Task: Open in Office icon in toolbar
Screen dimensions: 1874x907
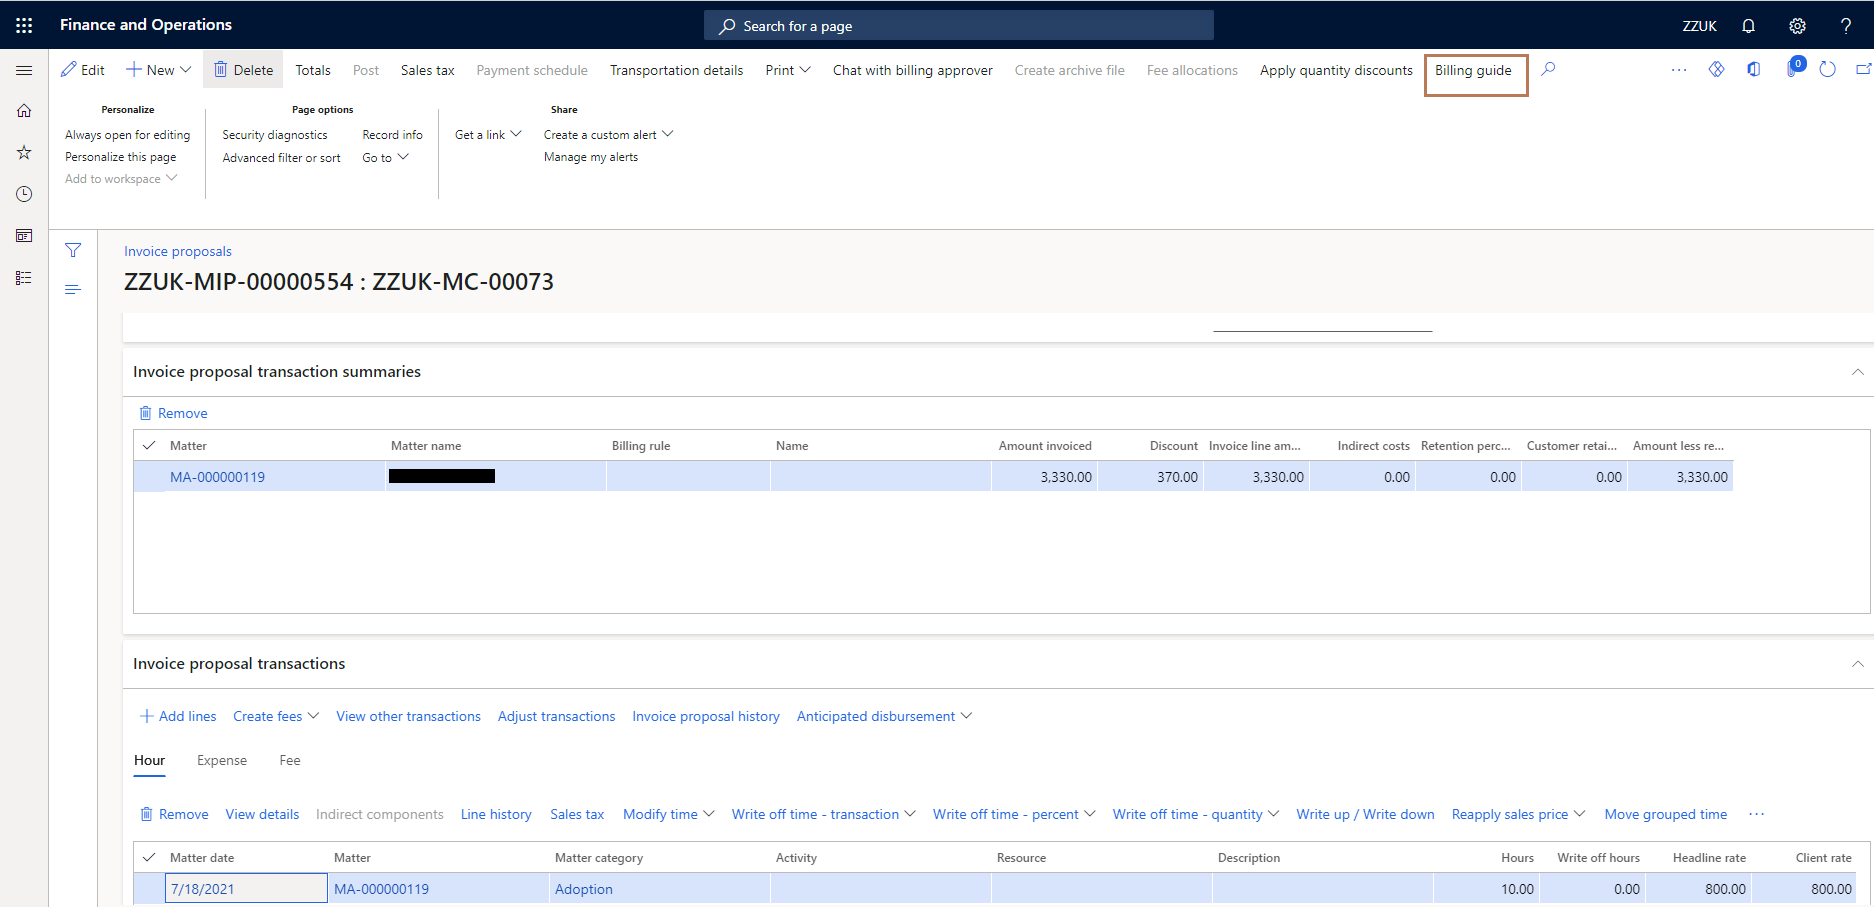Action: click(1753, 69)
